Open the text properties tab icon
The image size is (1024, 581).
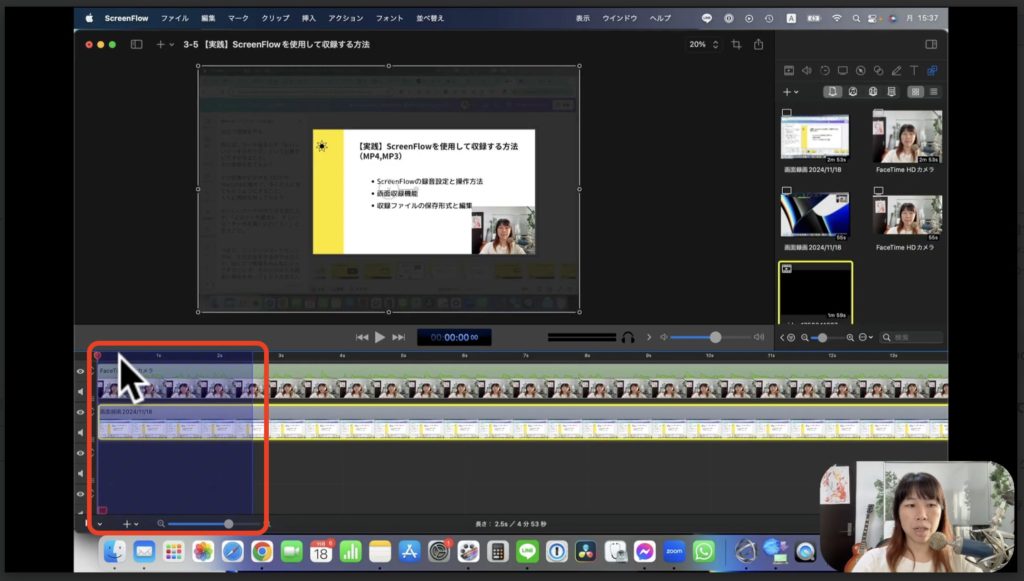click(914, 70)
